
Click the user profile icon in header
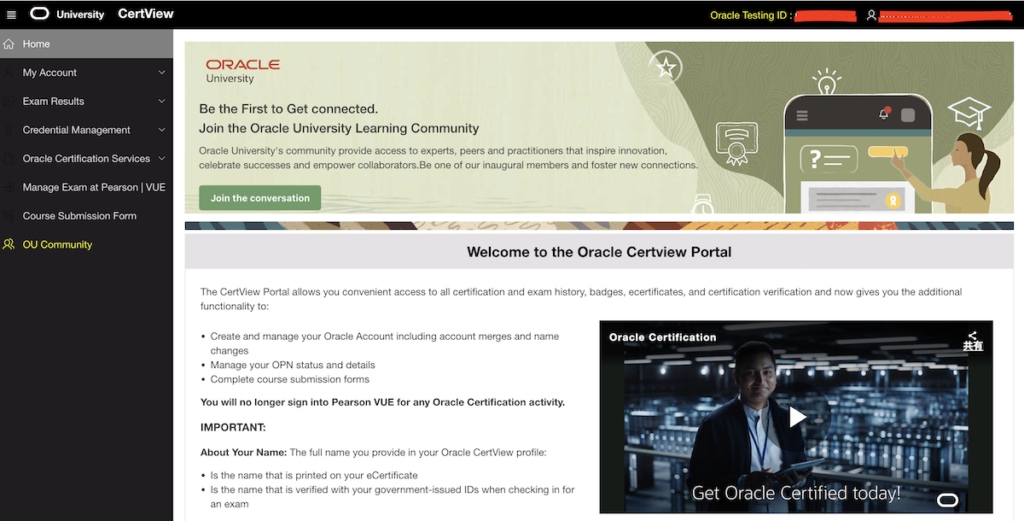click(x=871, y=15)
